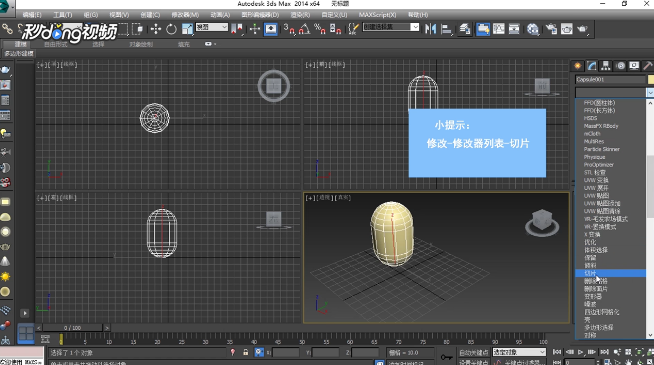The width and height of the screenshot is (654, 365).
Task: Activate the Select and Scale tool
Action: 187,29
